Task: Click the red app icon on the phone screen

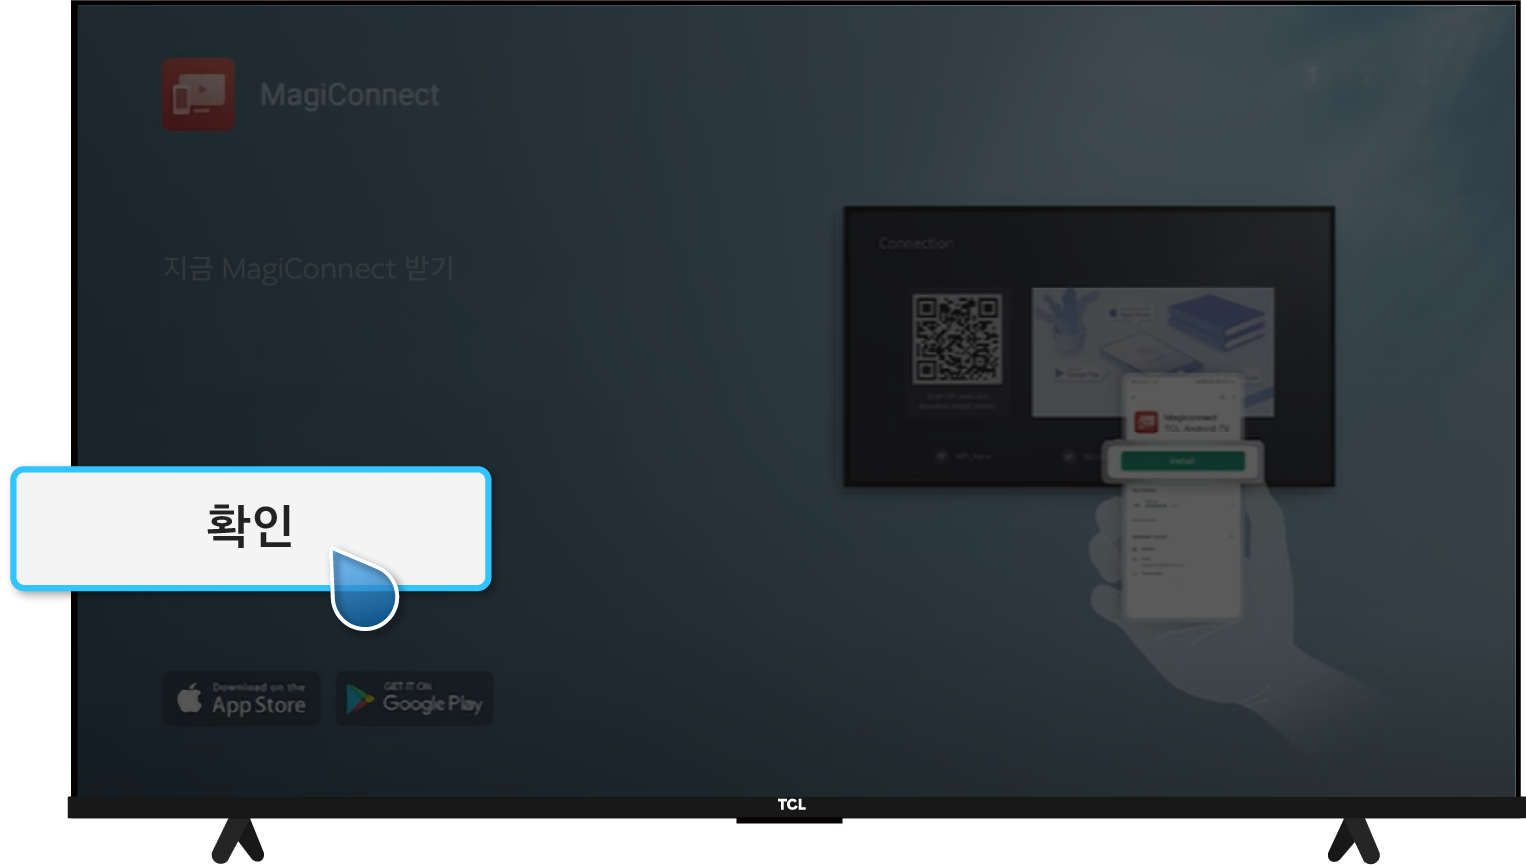Action: [x=1146, y=422]
